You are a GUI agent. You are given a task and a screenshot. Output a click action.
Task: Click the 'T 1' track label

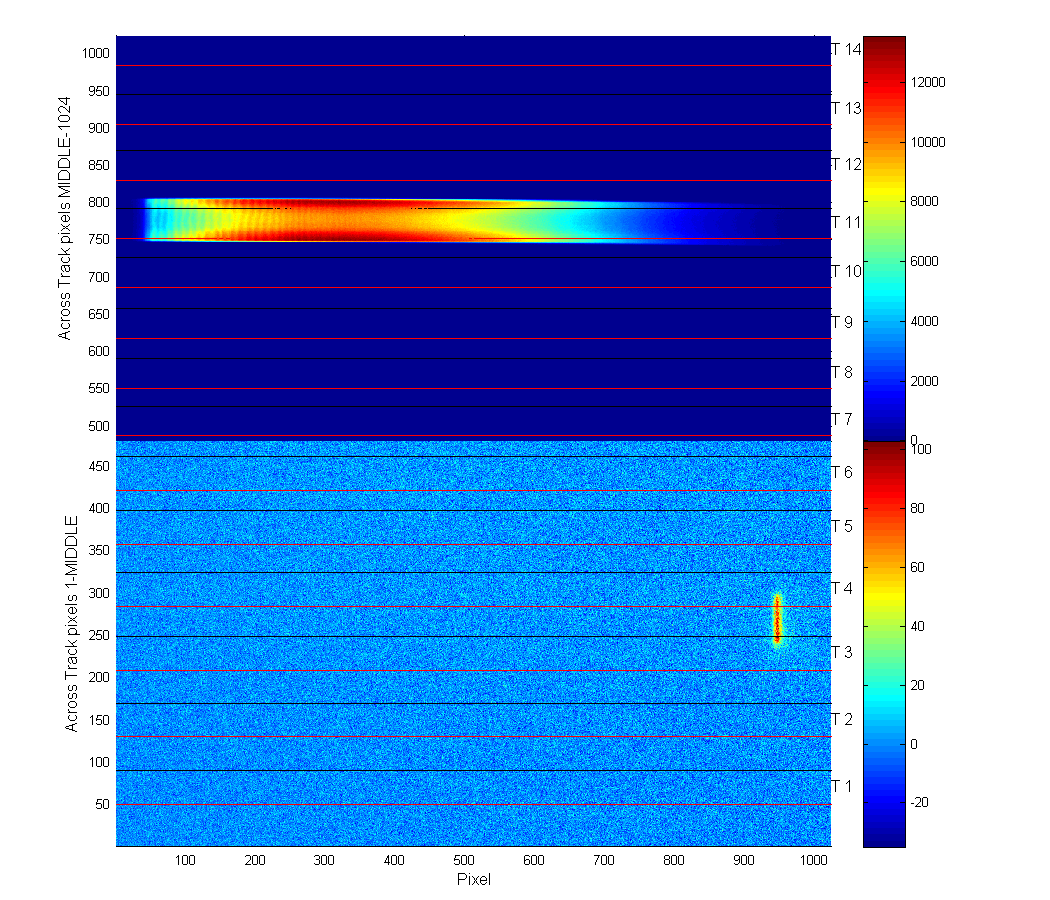[842, 786]
